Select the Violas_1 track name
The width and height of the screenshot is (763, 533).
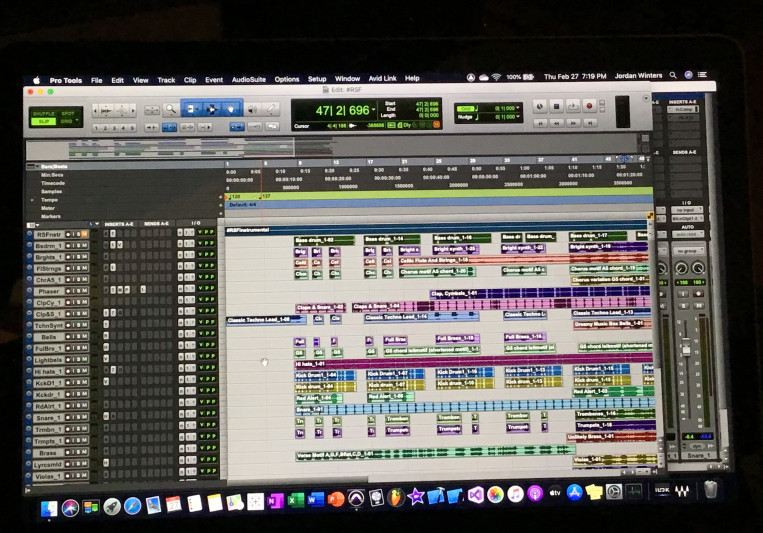pyautogui.click(x=49, y=476)
